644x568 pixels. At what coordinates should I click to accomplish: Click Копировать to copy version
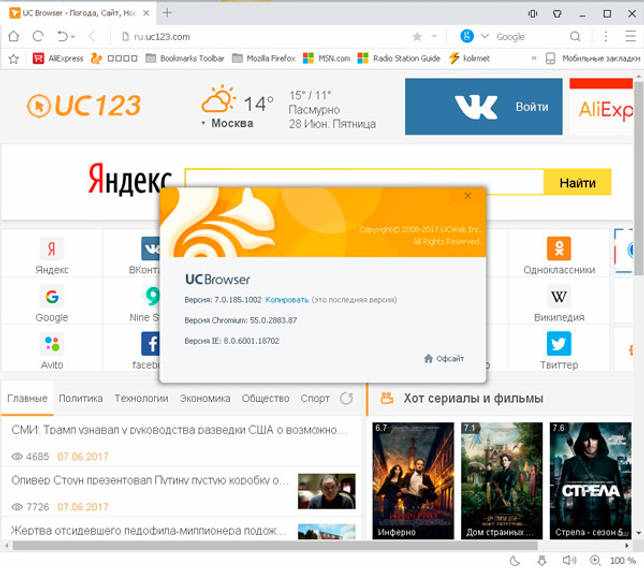coord(287,300)
